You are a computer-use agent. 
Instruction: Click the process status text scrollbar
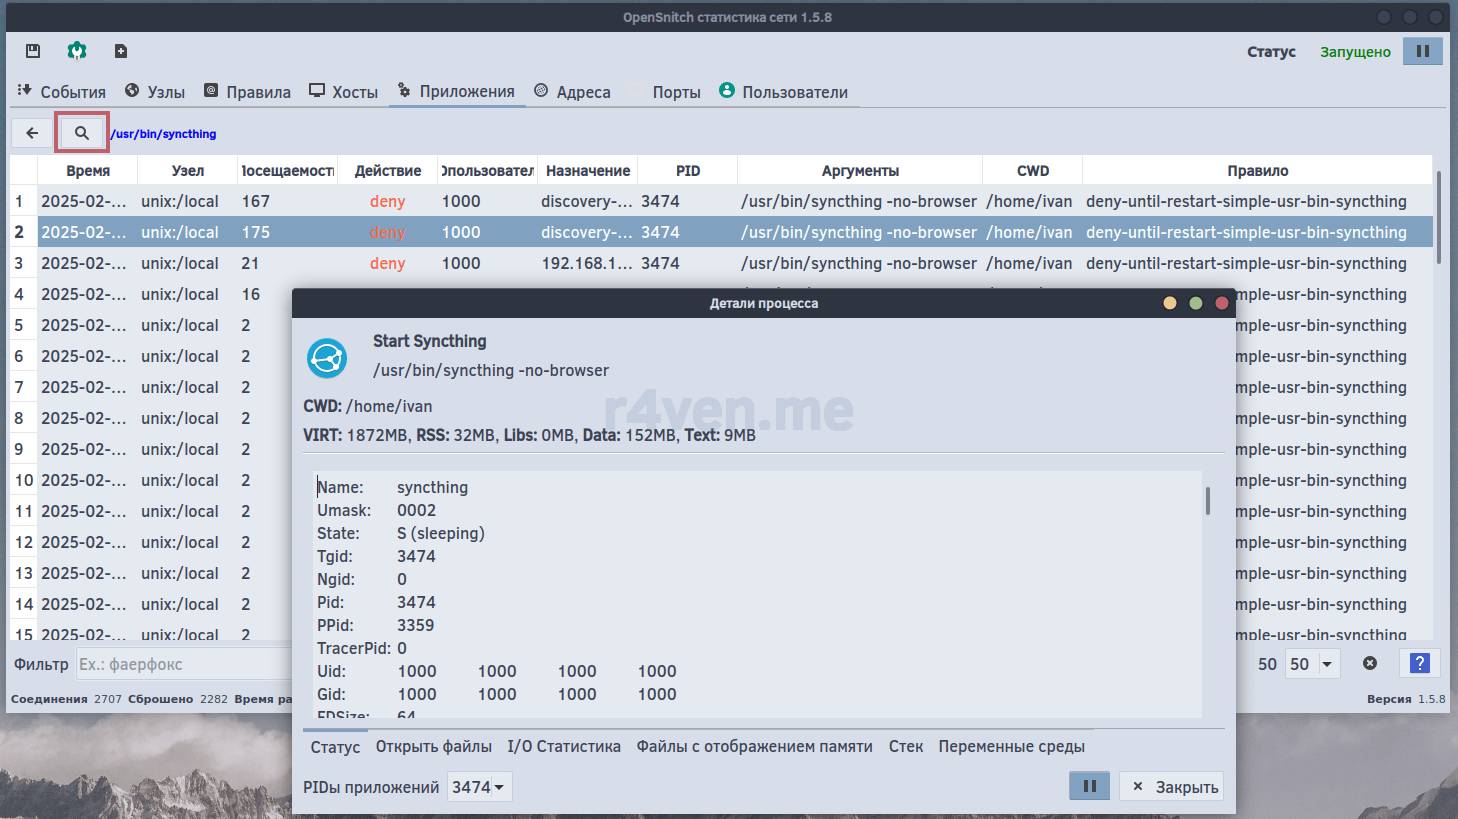1207,501
